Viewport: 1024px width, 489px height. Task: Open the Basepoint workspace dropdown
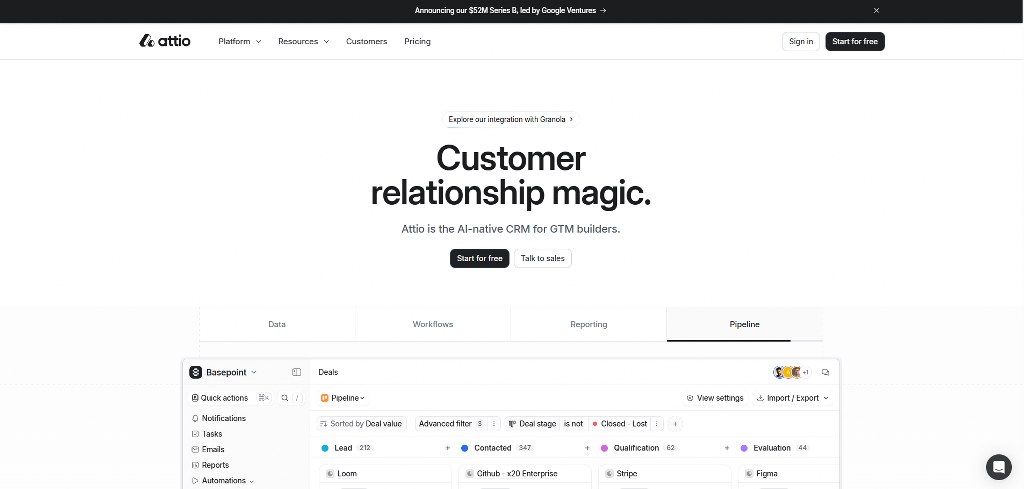[223, 372]
